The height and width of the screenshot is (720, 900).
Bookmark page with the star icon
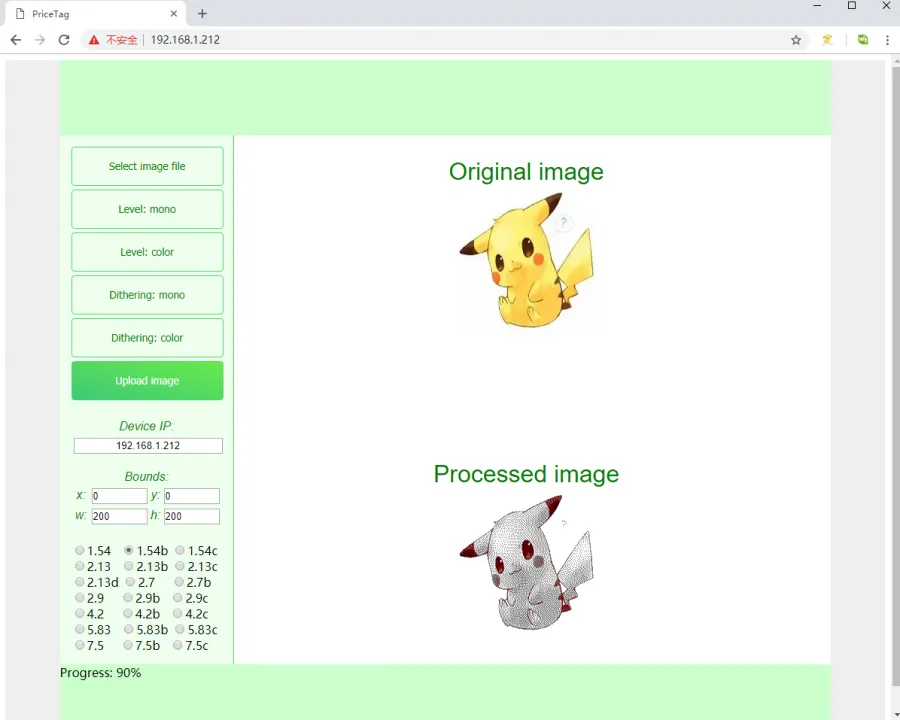pos(796,40)
